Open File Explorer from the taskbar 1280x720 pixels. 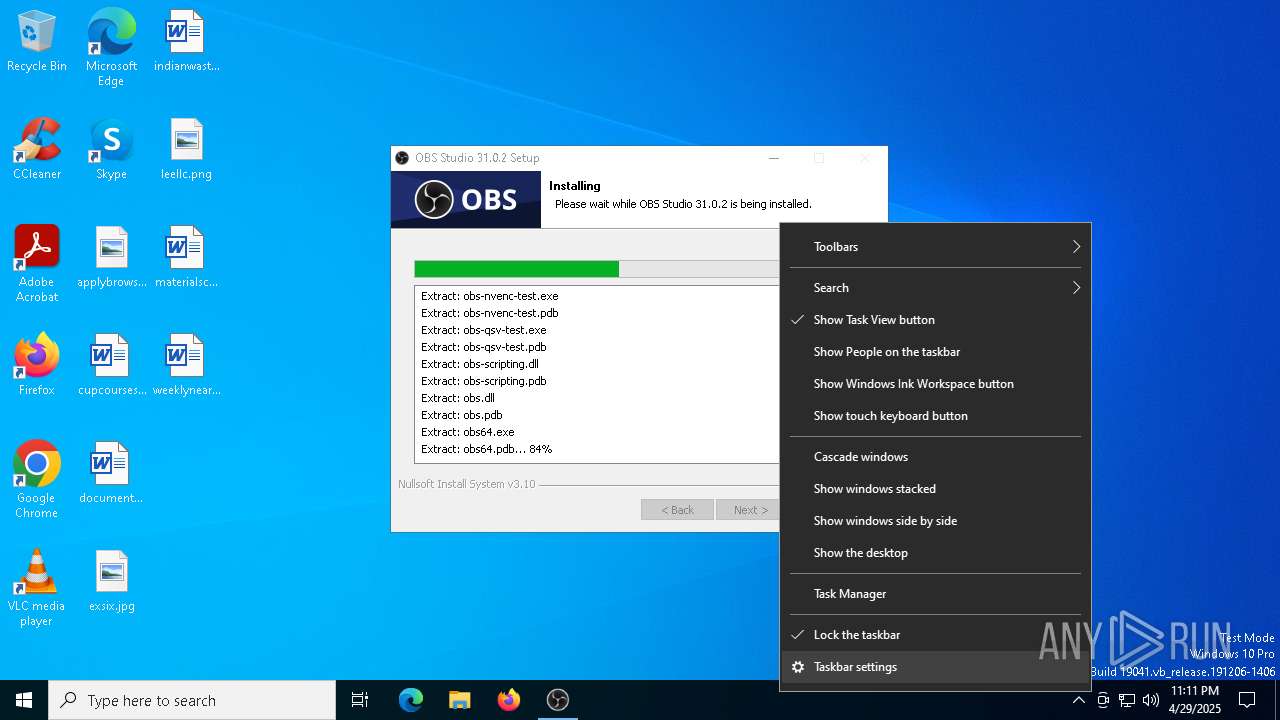click(459, 700)
